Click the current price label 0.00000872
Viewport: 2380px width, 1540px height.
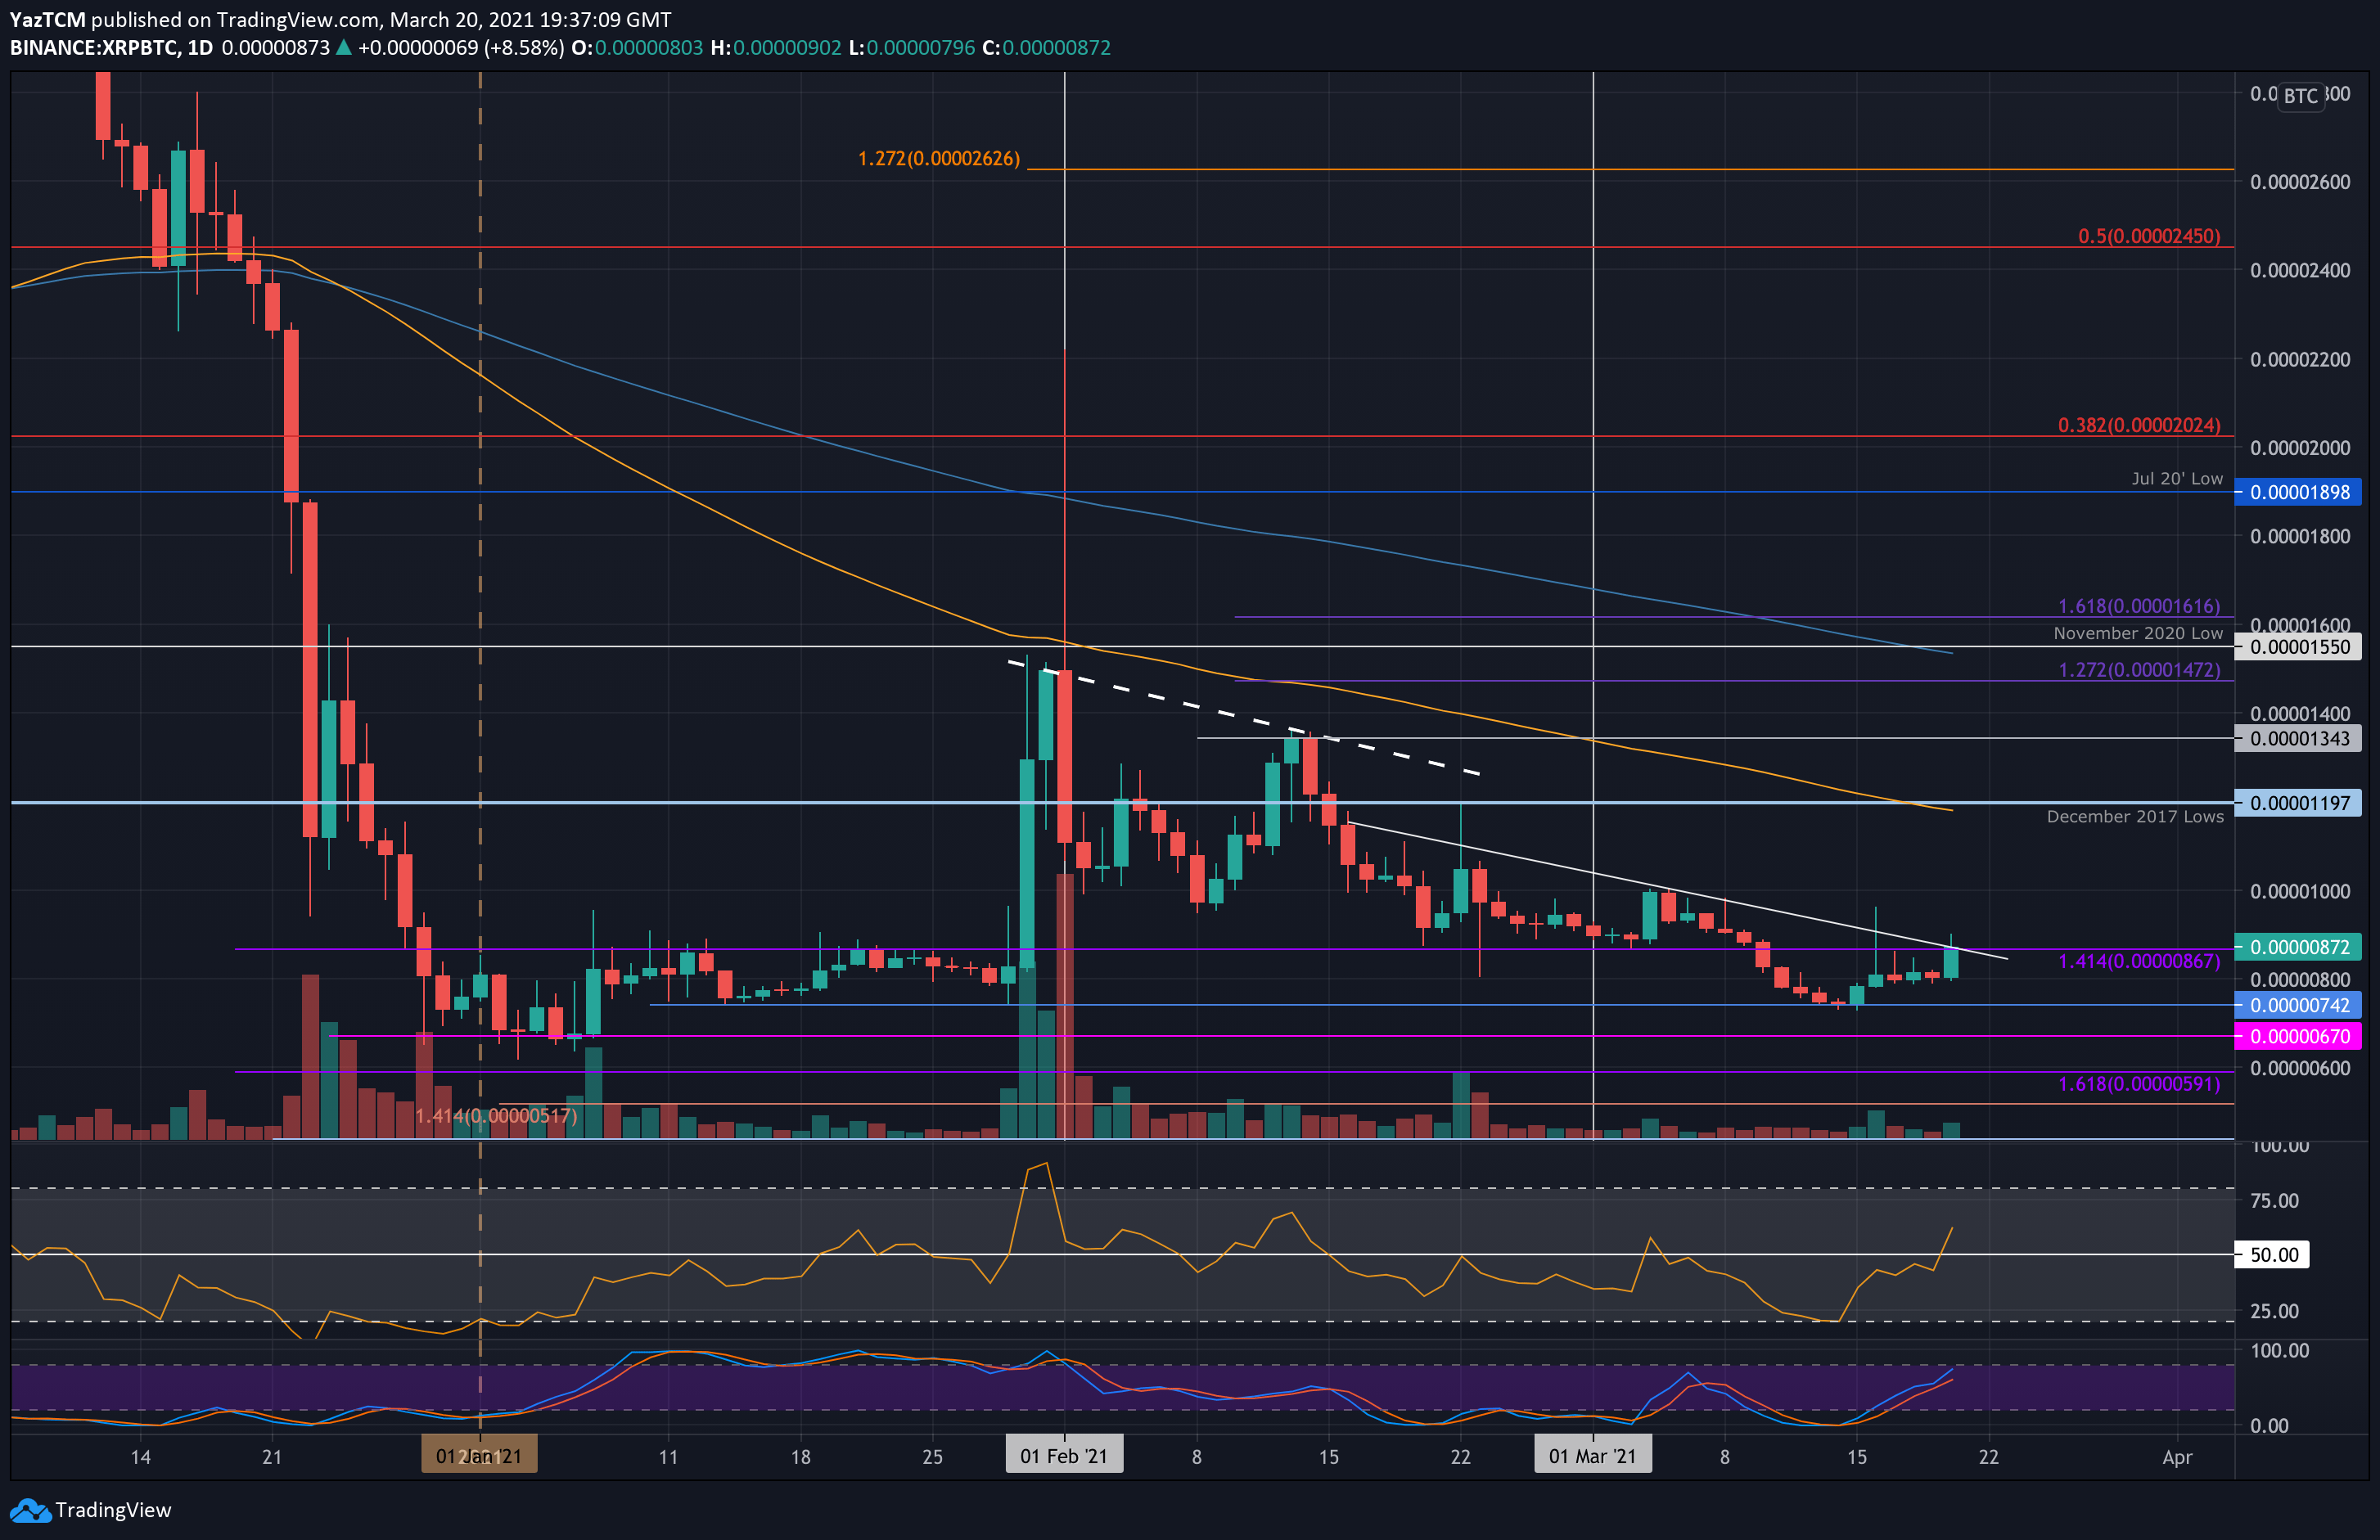(2299, 947)
